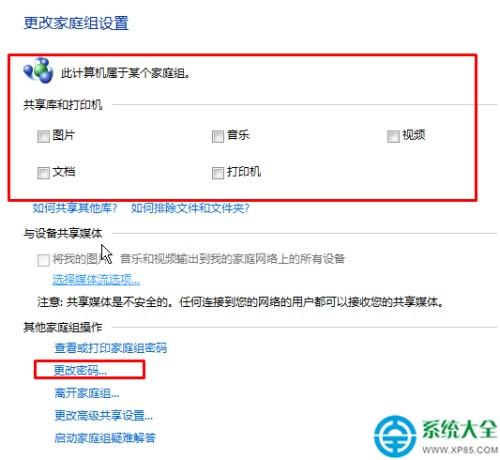Click the 更改家庭组设置 page heading
The width and height of the screenshot is (500, 460).
click(x=76, y=23)
